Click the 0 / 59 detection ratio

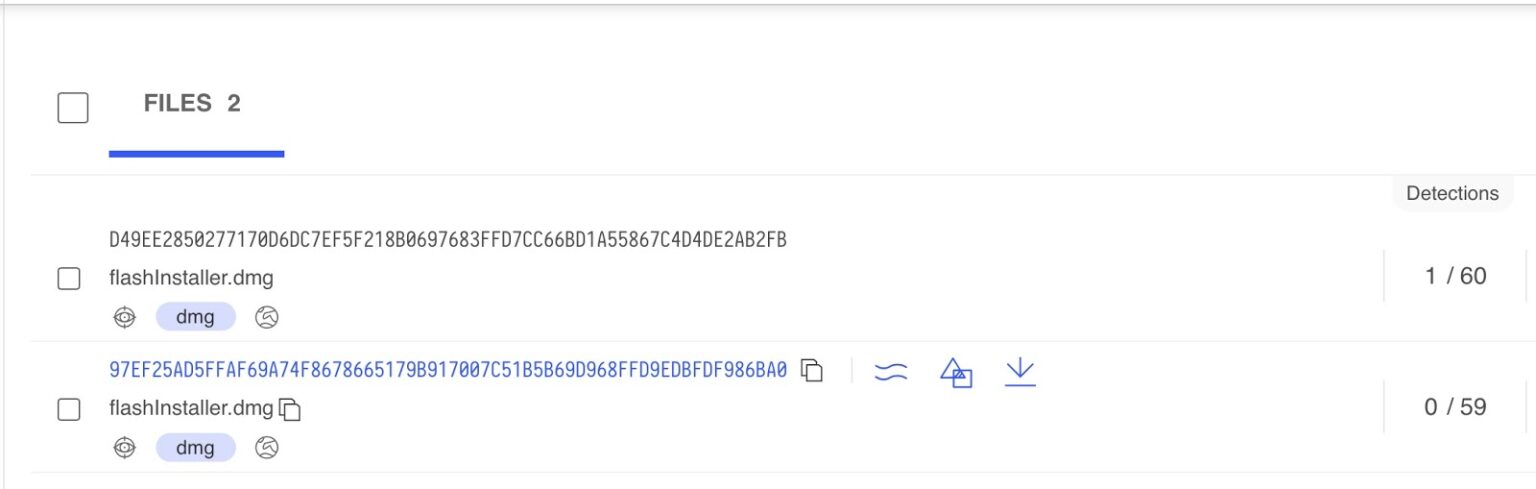(x=1455, y=407)
